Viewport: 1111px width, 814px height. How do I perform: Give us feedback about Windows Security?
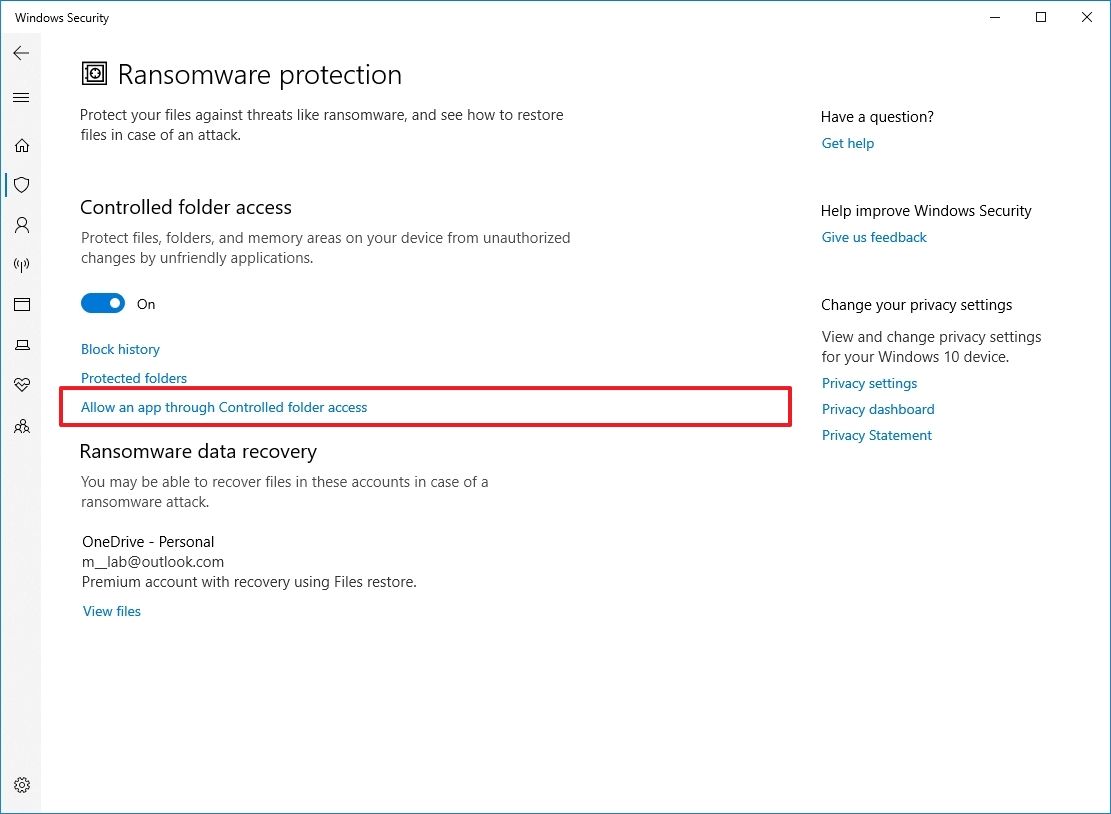[874, 237]
